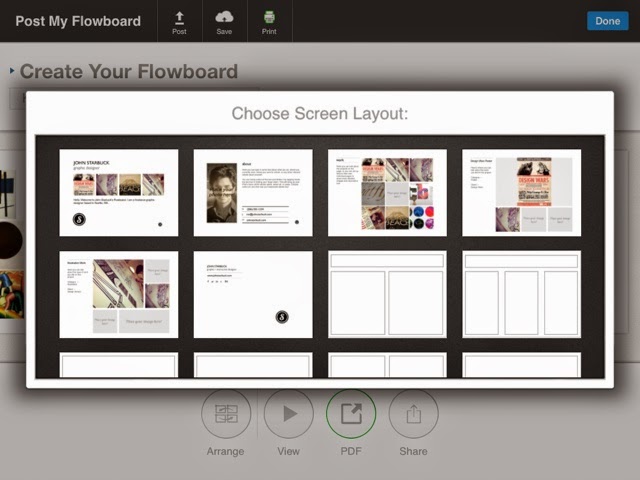Click the Choose Screen Layout heading

click(x=320, y=113)
